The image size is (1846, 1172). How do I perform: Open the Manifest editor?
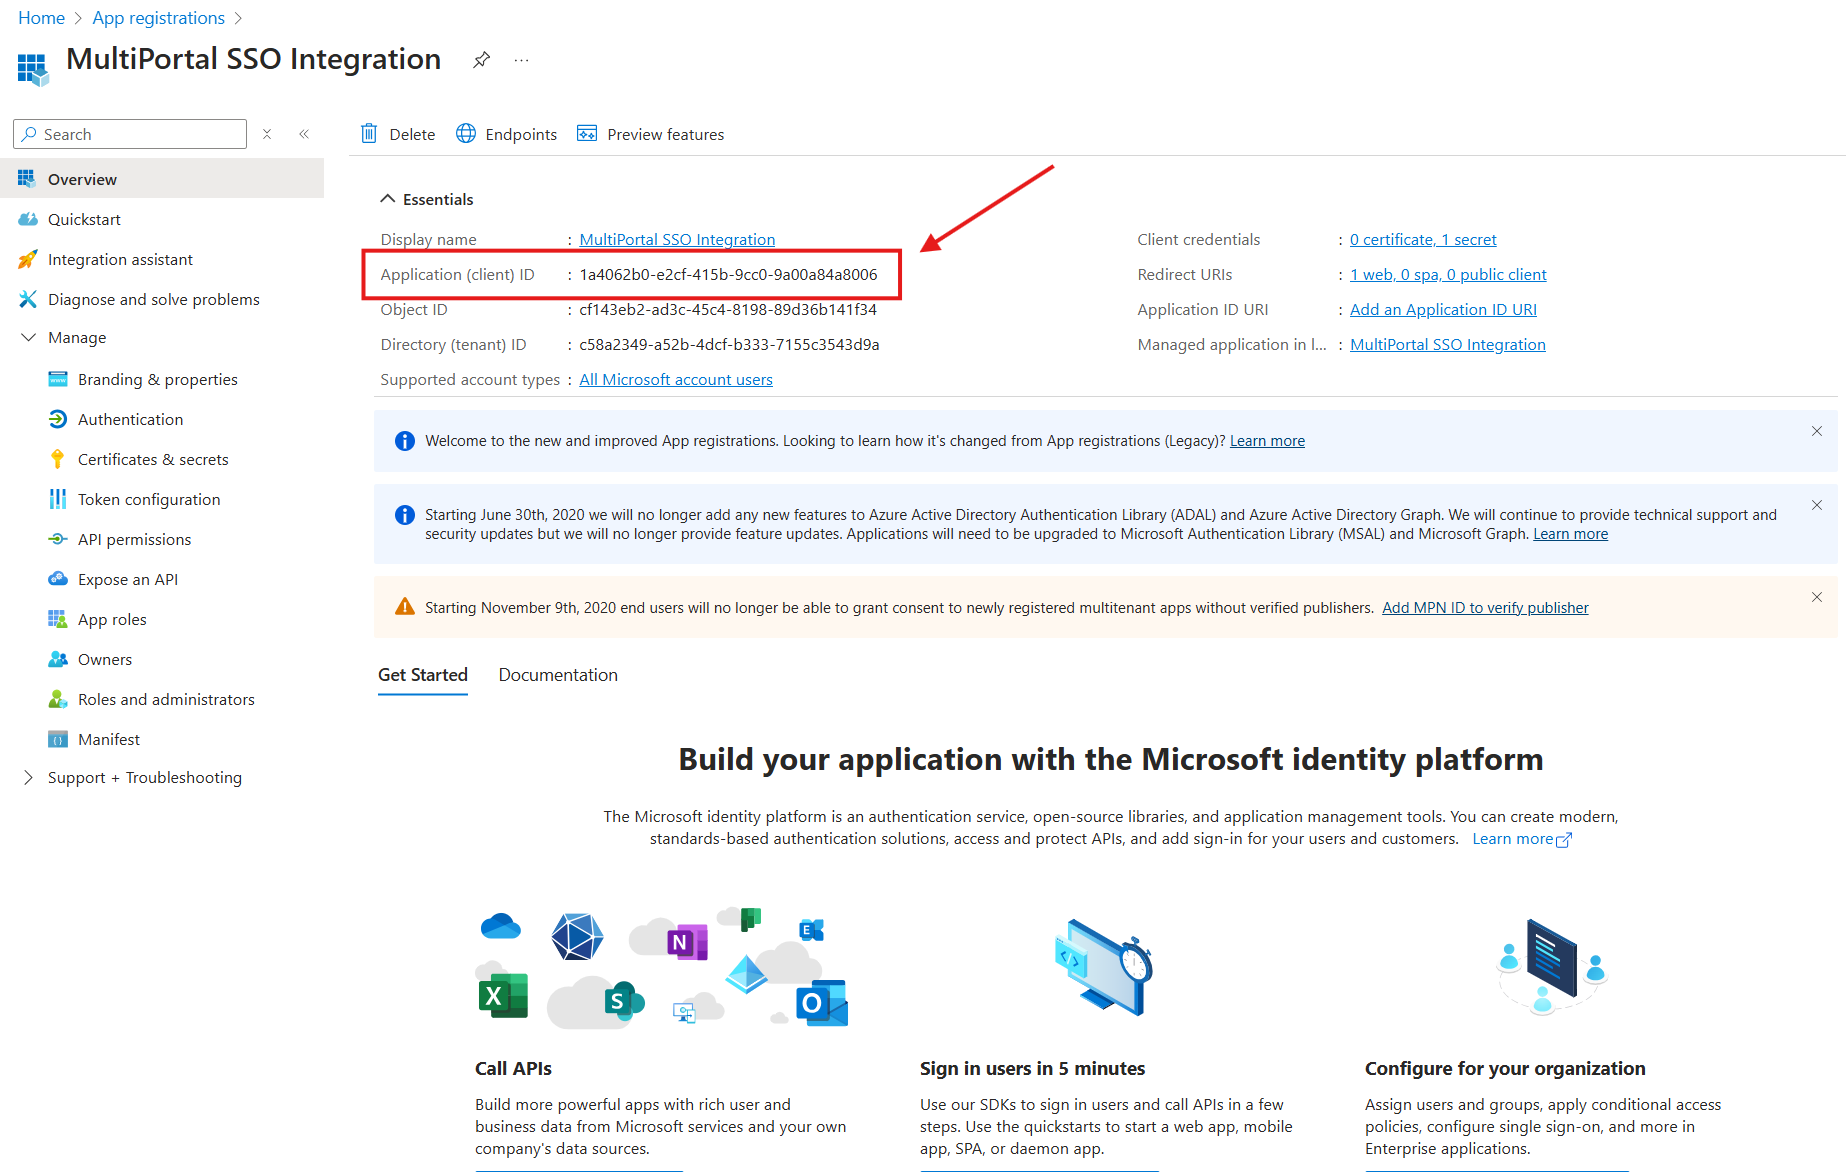click(108, 739)
